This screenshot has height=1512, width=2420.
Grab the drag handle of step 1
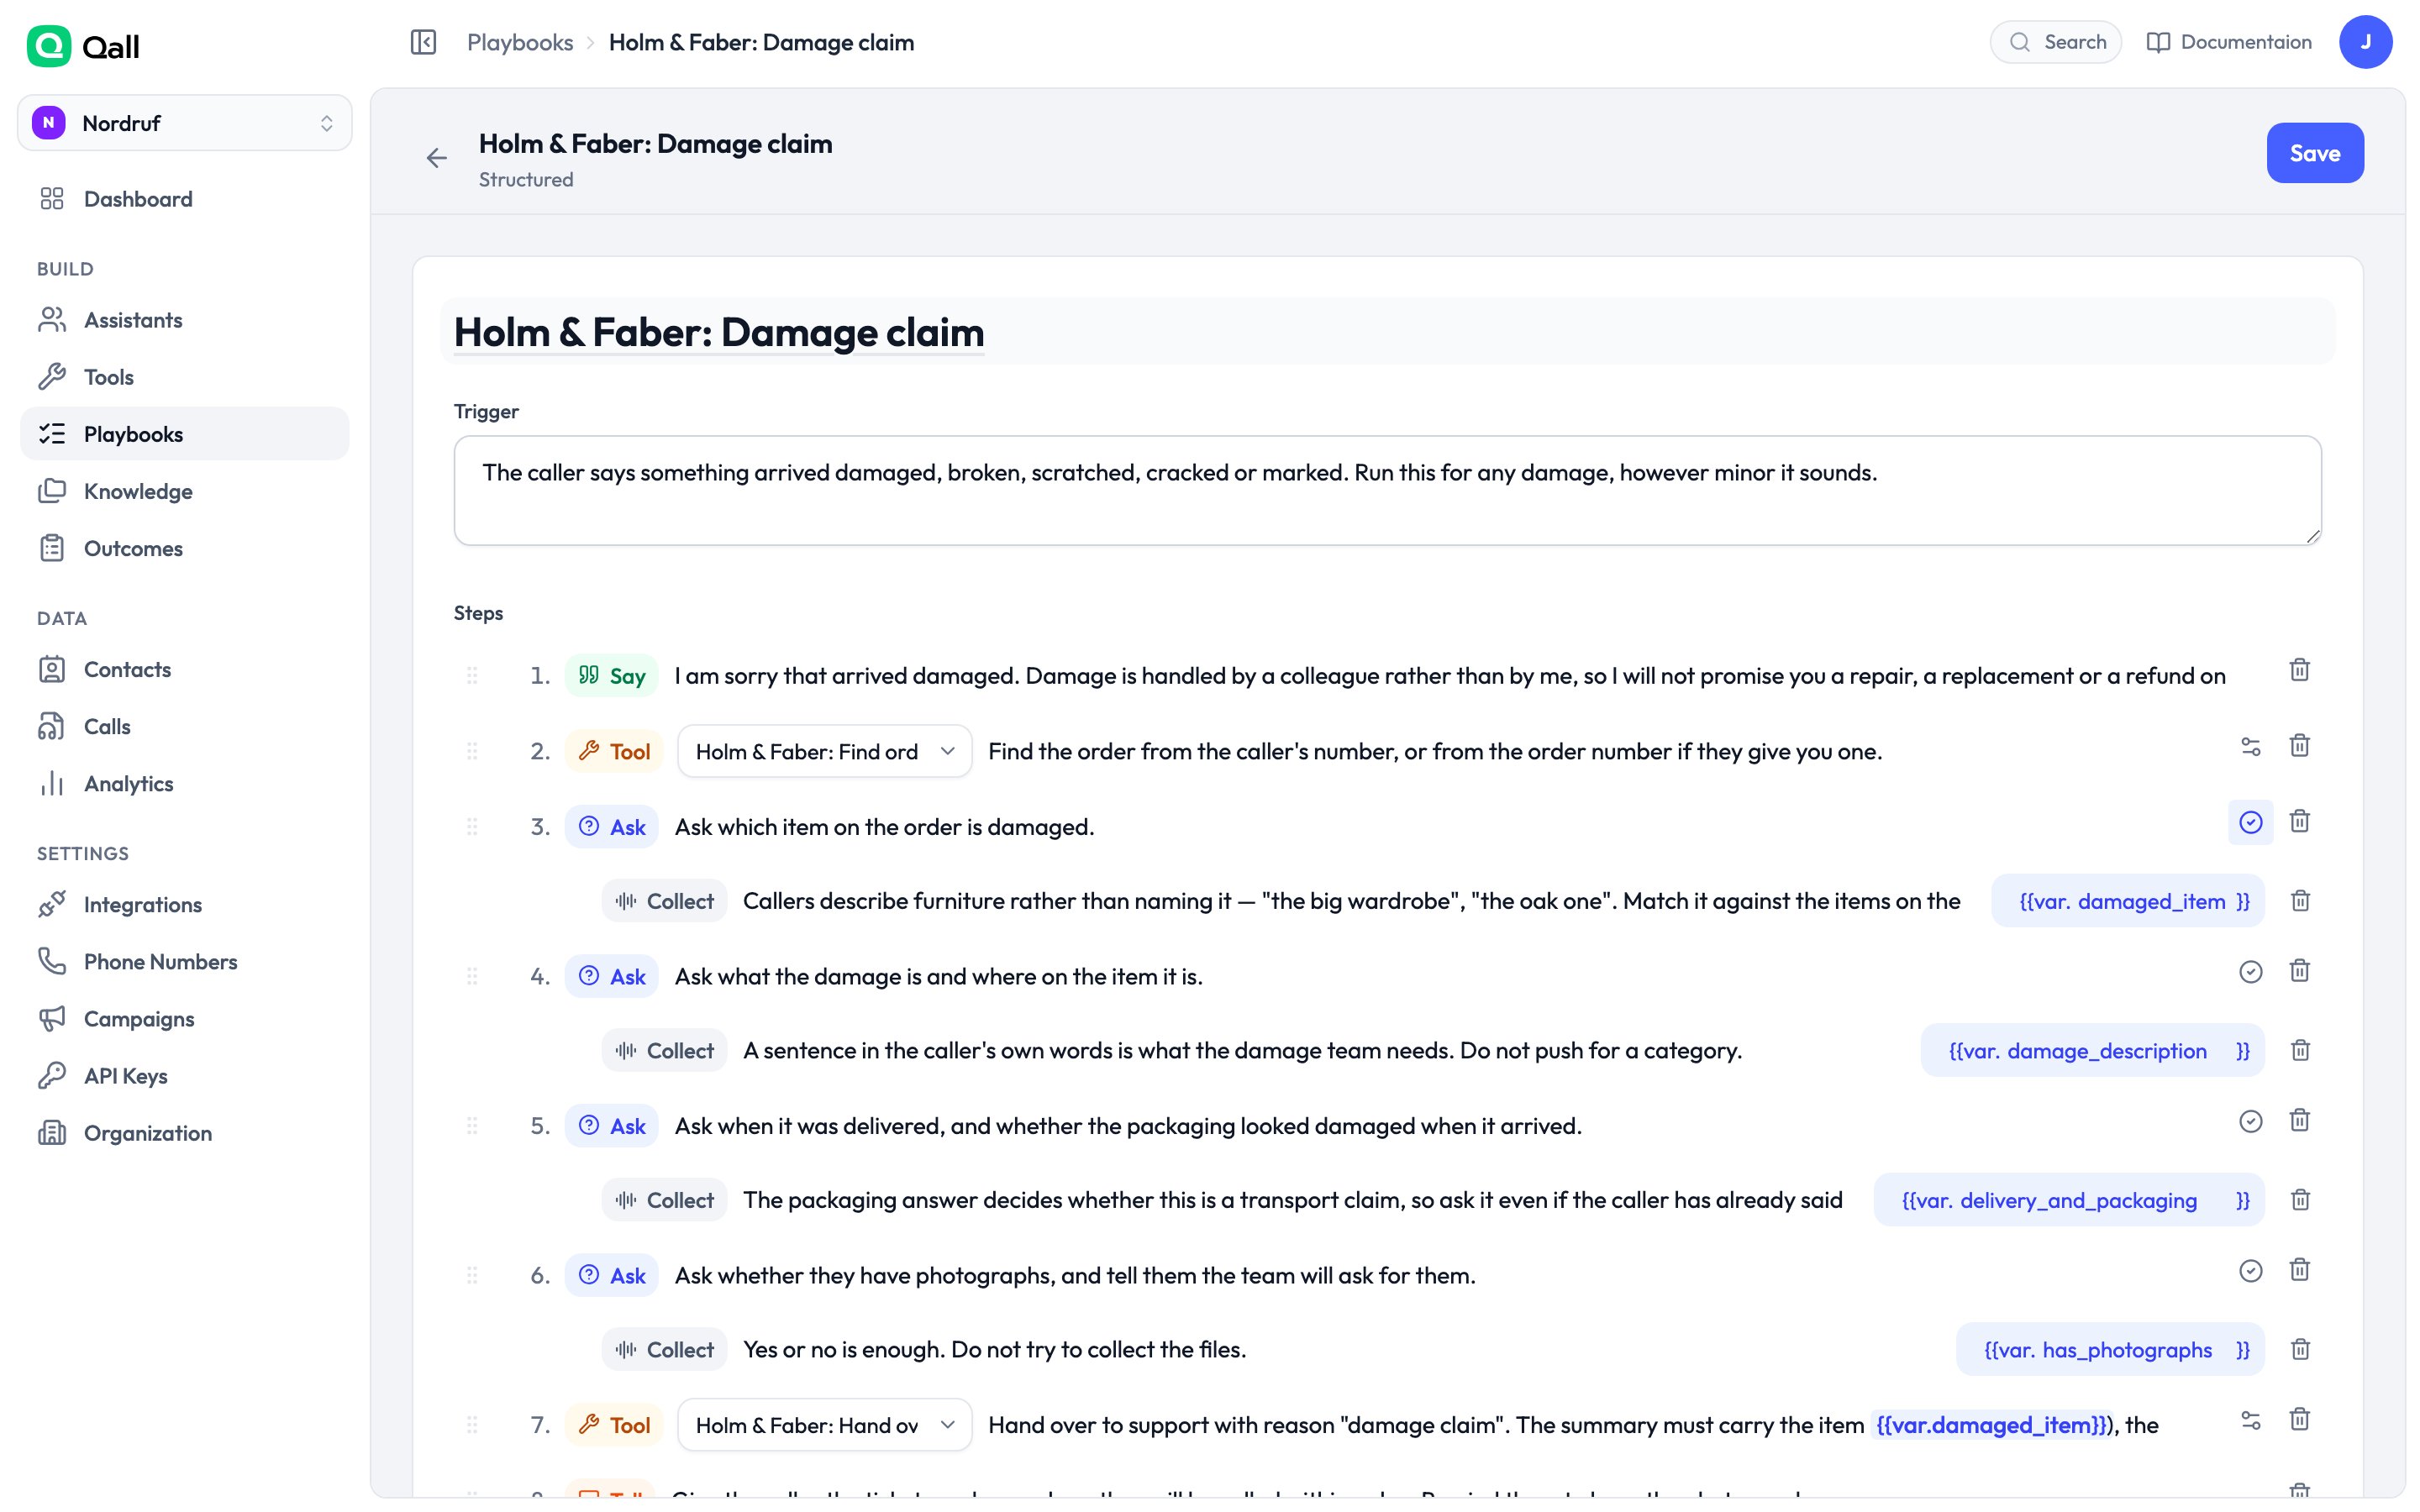pos(472,676)
